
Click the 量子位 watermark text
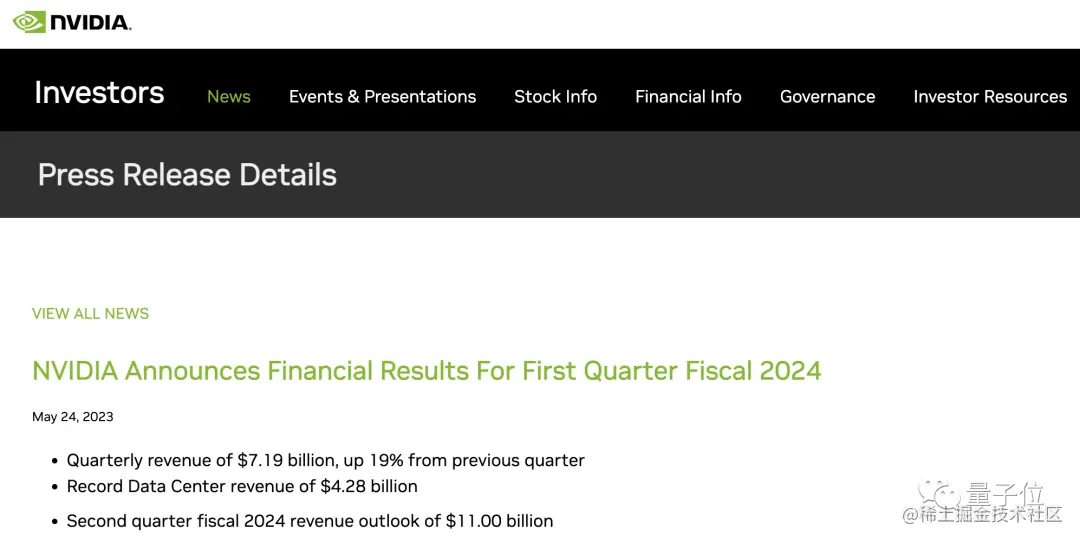click(x=1005, y=493)
